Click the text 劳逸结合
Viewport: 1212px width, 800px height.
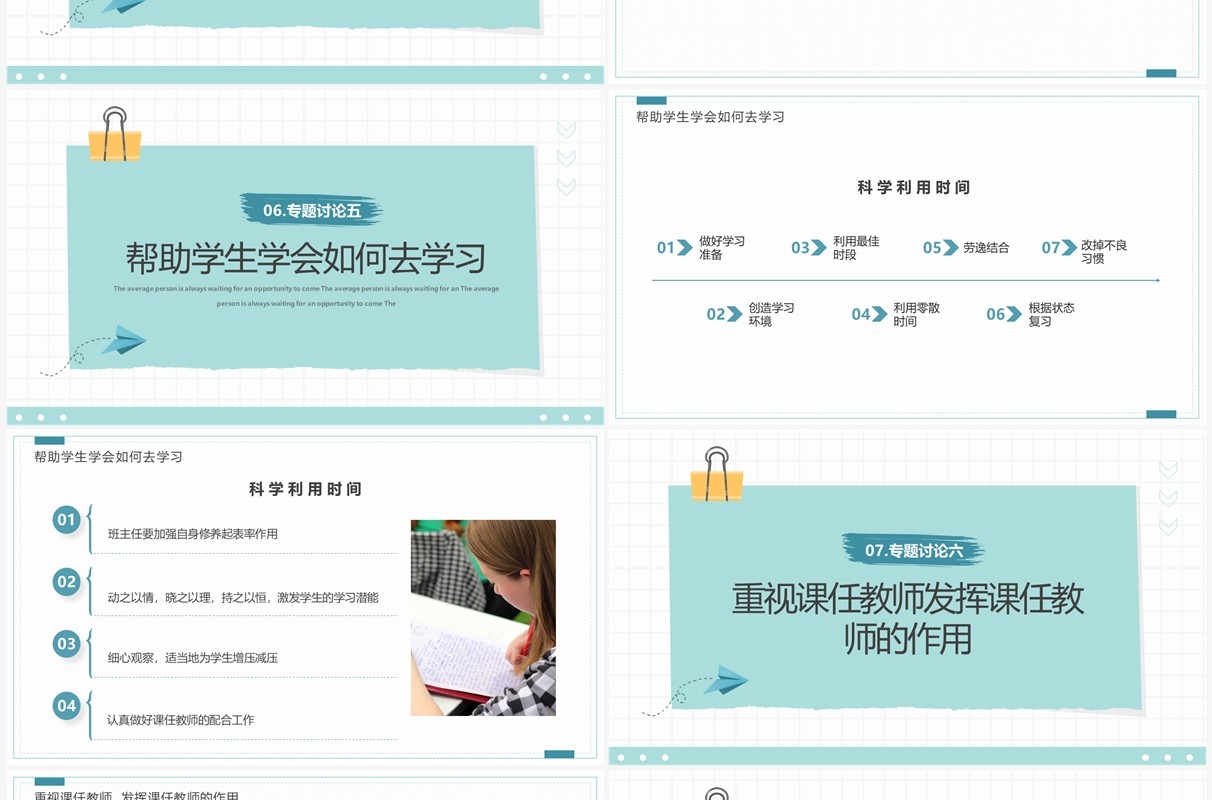(x=986, y=248)
